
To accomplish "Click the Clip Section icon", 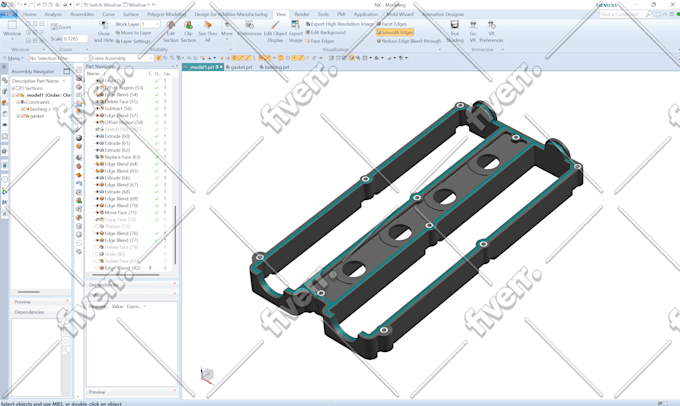I will (x=188, y=25).
